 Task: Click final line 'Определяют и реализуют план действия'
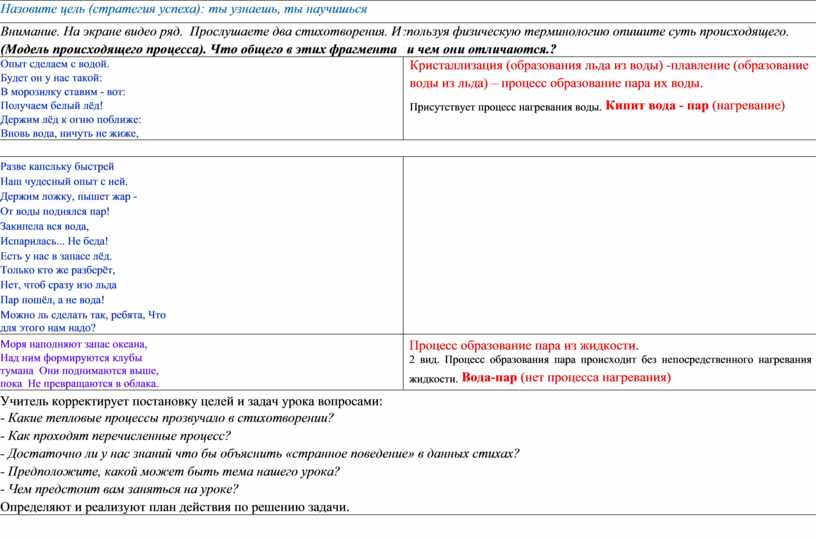pos(175,507)
